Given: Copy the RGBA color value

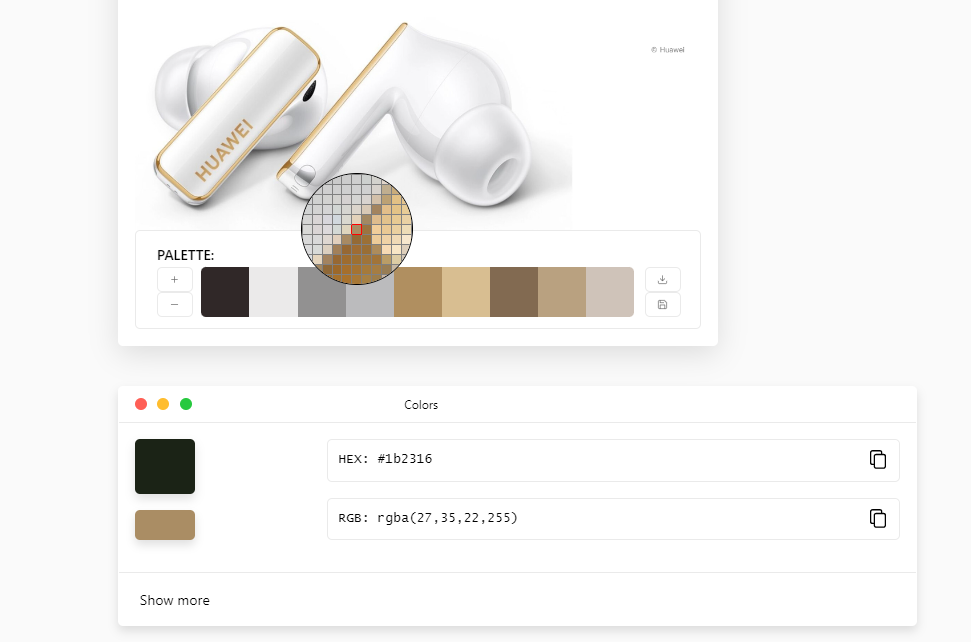Looking at the screenshot, I should pos(878,518).
